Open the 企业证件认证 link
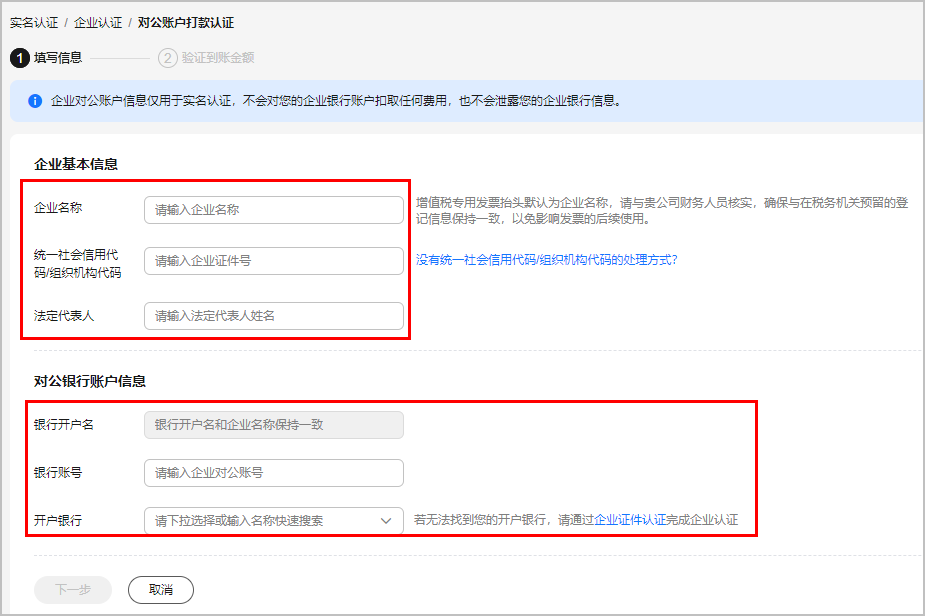Viewport: 925px width, 616px height. [630, 520]
